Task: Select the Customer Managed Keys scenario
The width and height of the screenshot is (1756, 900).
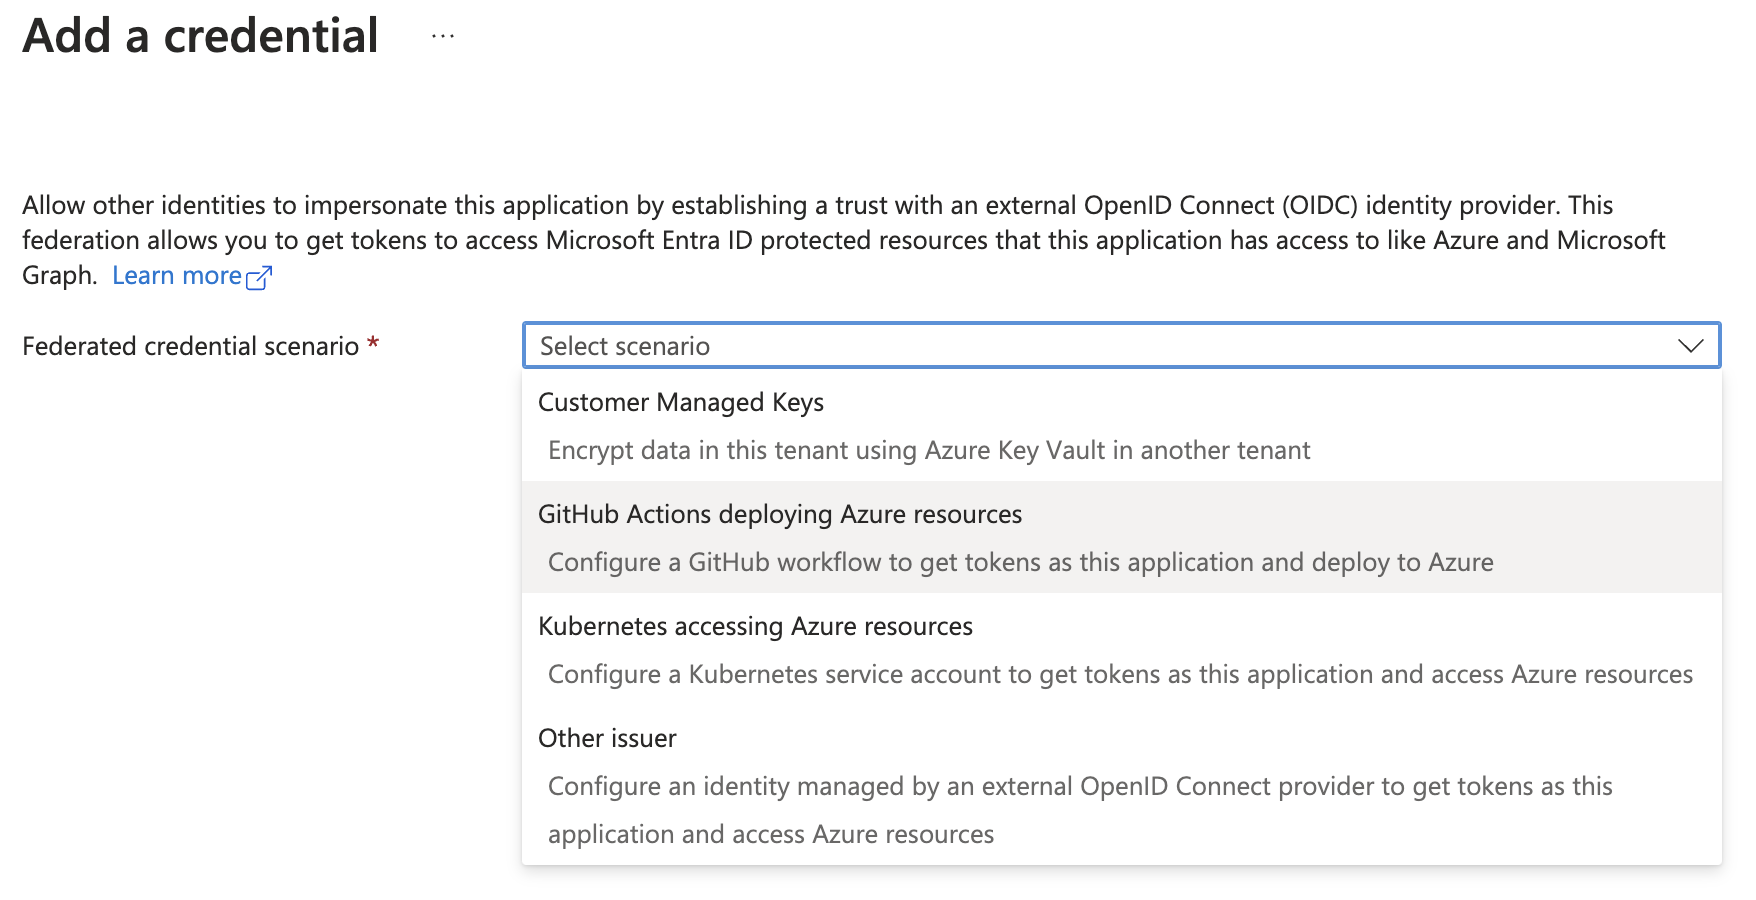Action: 681,402
